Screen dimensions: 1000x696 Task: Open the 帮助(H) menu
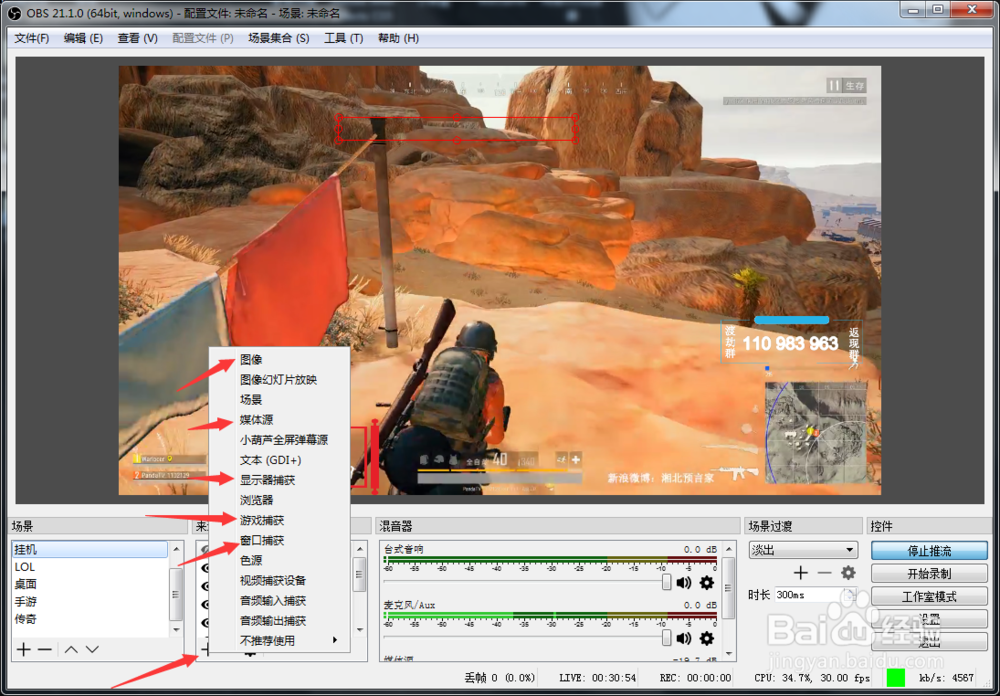pos(398,38)
